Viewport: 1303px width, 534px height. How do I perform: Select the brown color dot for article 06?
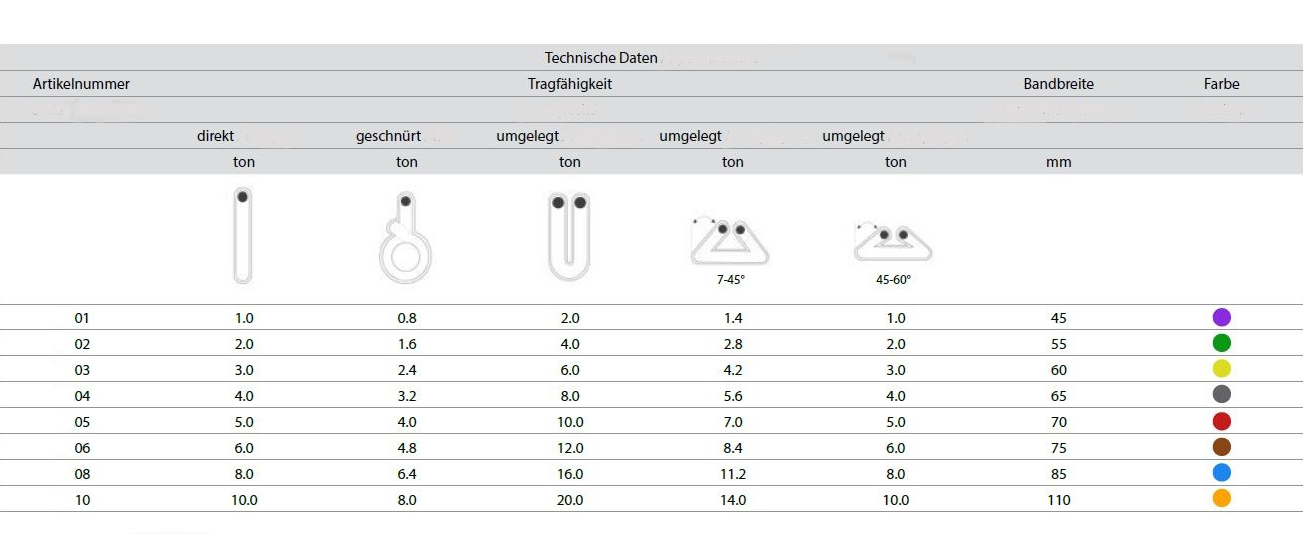tap(1221, 448)
